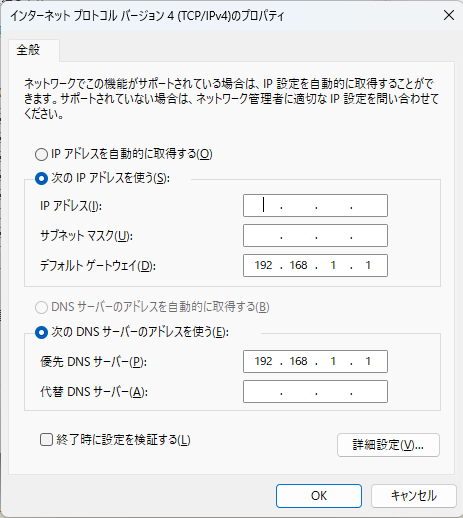Click second octet of 代替 DNS サーバー field
This screenshot has width=463, height=518.
pos(298,391)
